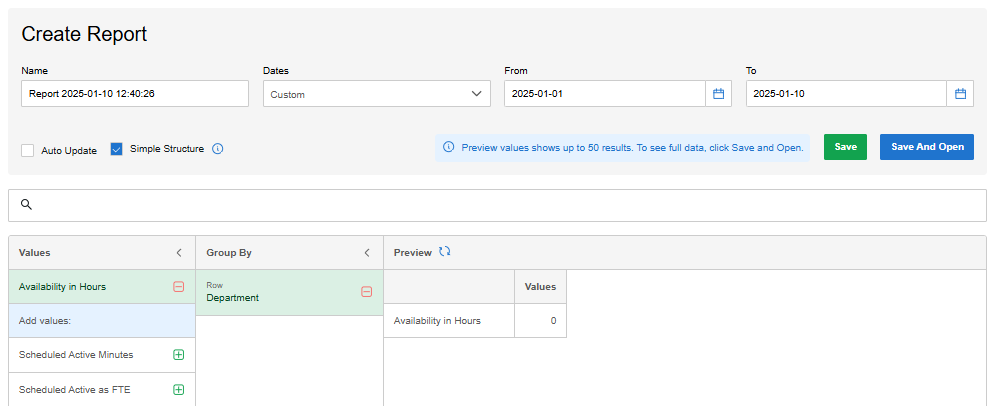The height and width of the screenshot is (406, 995).
Task: Refresh the Preview panel
Action: click(445, 252)
